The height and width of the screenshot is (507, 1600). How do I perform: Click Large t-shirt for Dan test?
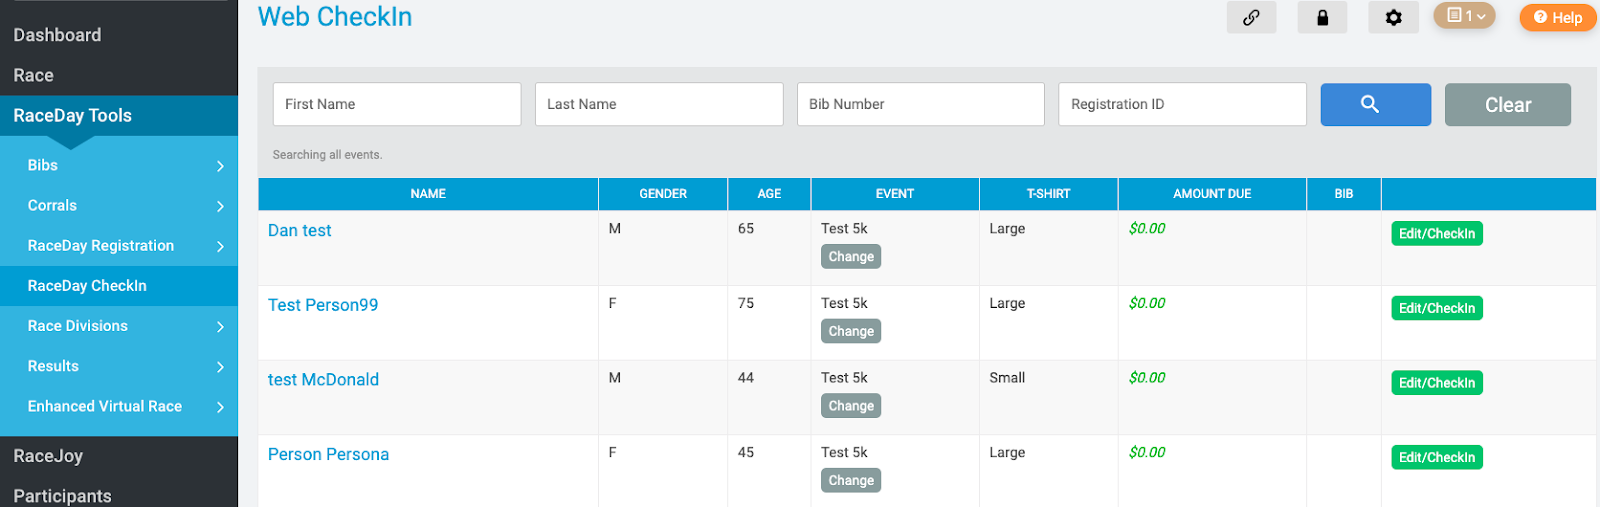[1007, 229]
